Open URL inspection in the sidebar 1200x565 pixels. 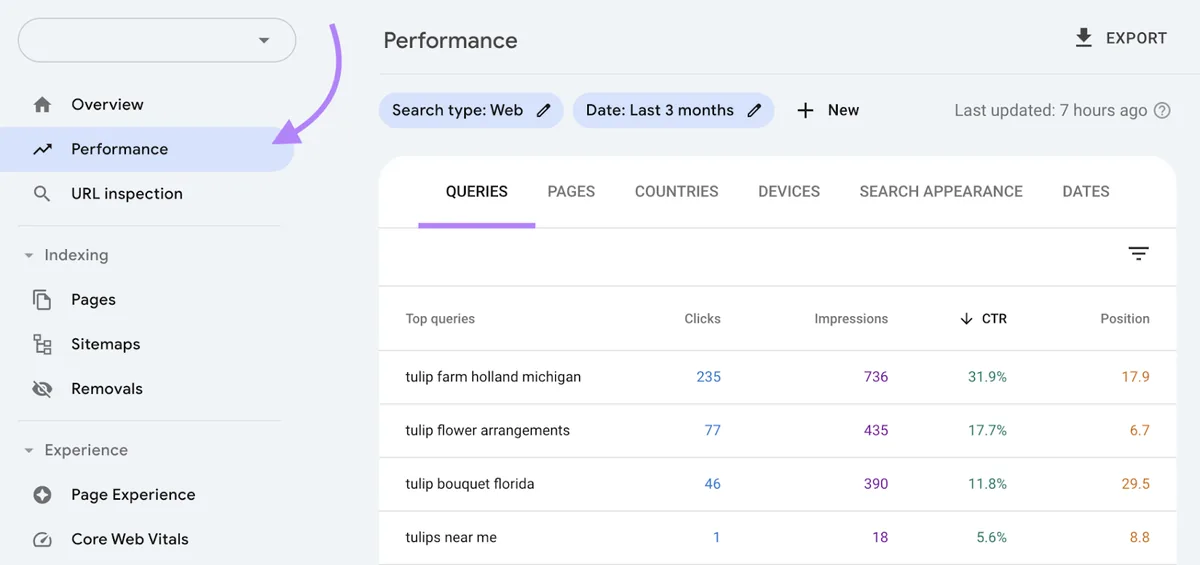(x=127, y=194)
